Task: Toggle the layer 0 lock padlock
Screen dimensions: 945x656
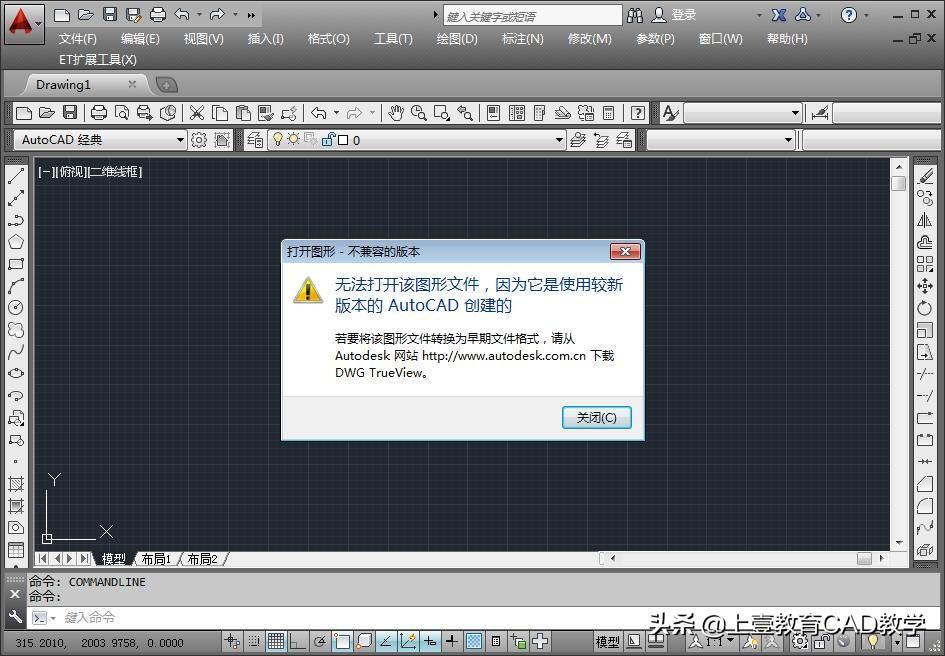Action: [330, 140]
